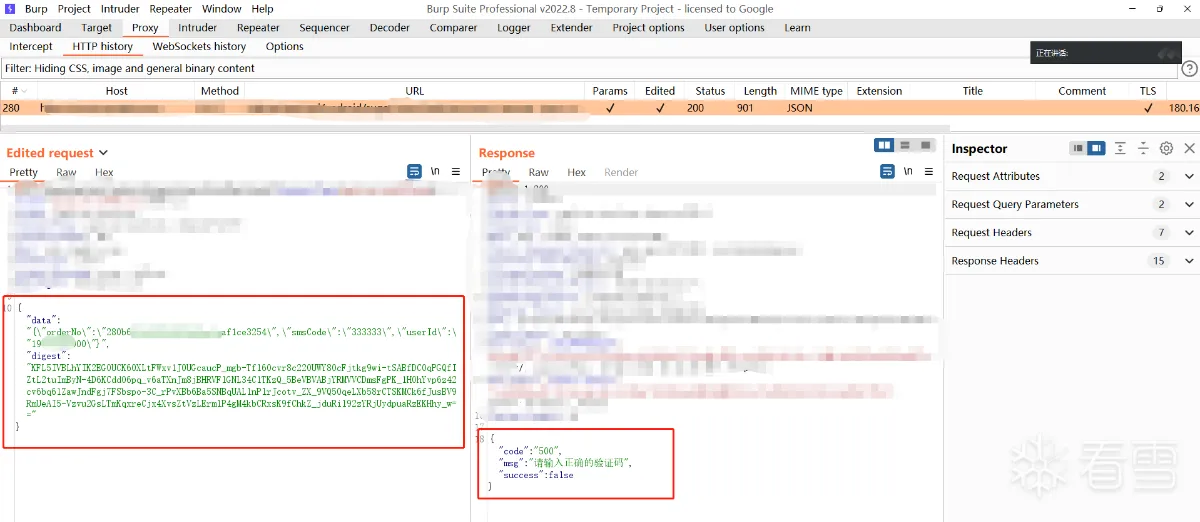Open hamburger options menu in Edited request pane

tap(456, 172)
